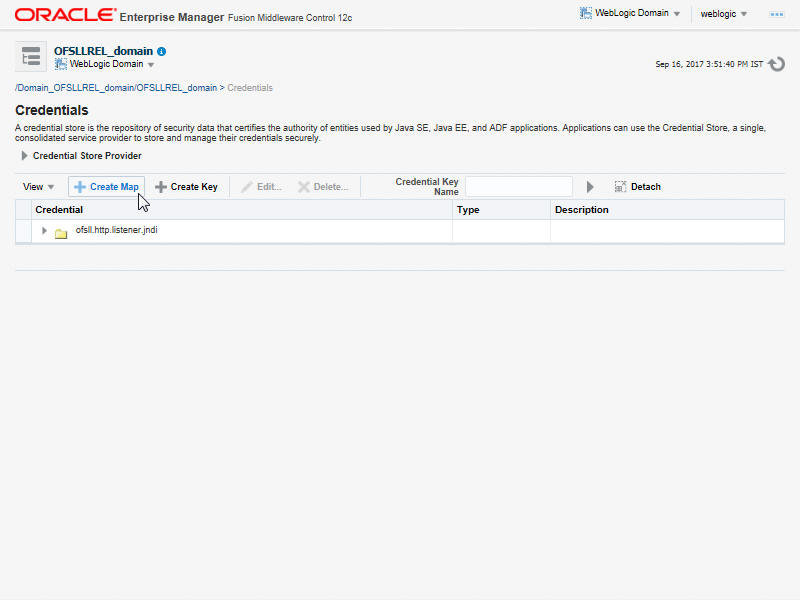The width and height of the screenshot is (800, 600).
Task: Focus the Credential Key Name input field
Action: (519, 187)
